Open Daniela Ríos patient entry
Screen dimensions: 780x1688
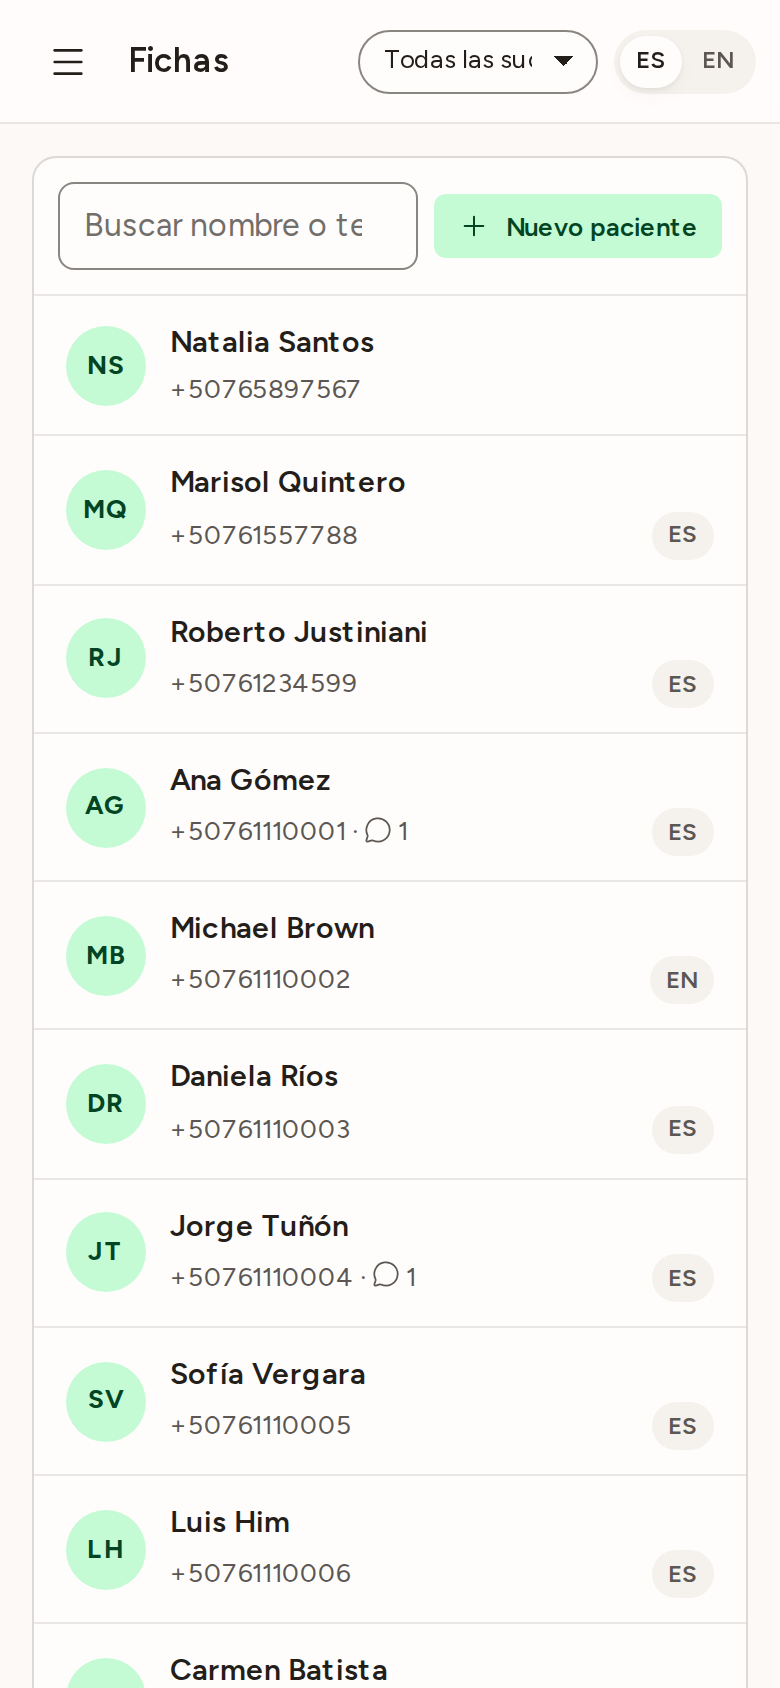pos(390,1104)
